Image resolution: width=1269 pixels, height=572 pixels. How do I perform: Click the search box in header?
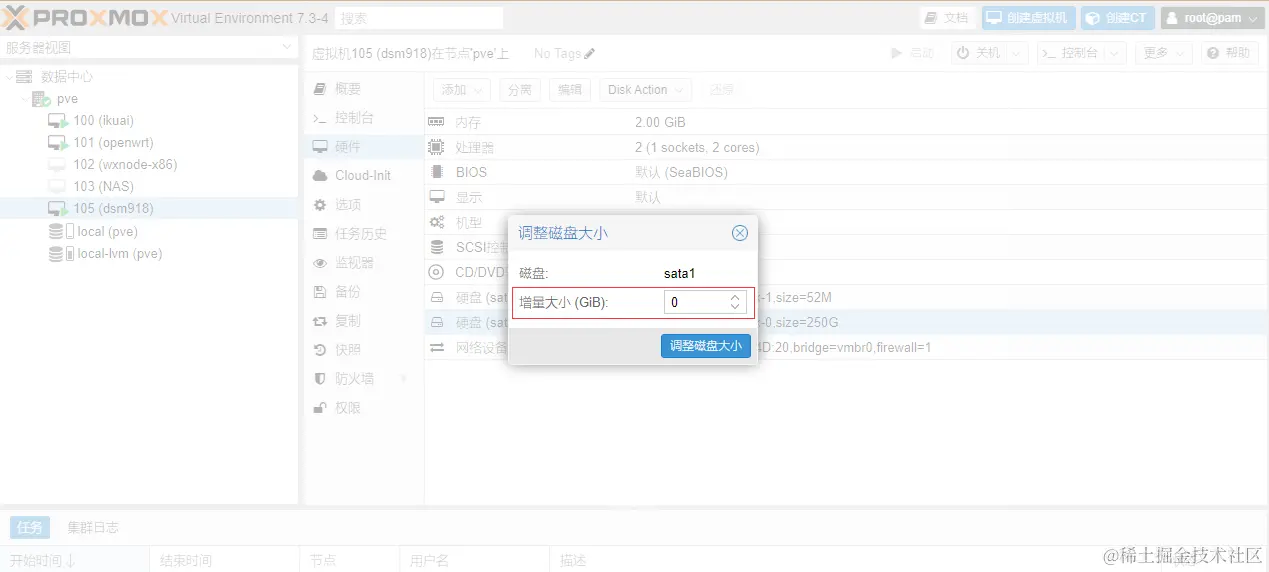coord(419,18)
